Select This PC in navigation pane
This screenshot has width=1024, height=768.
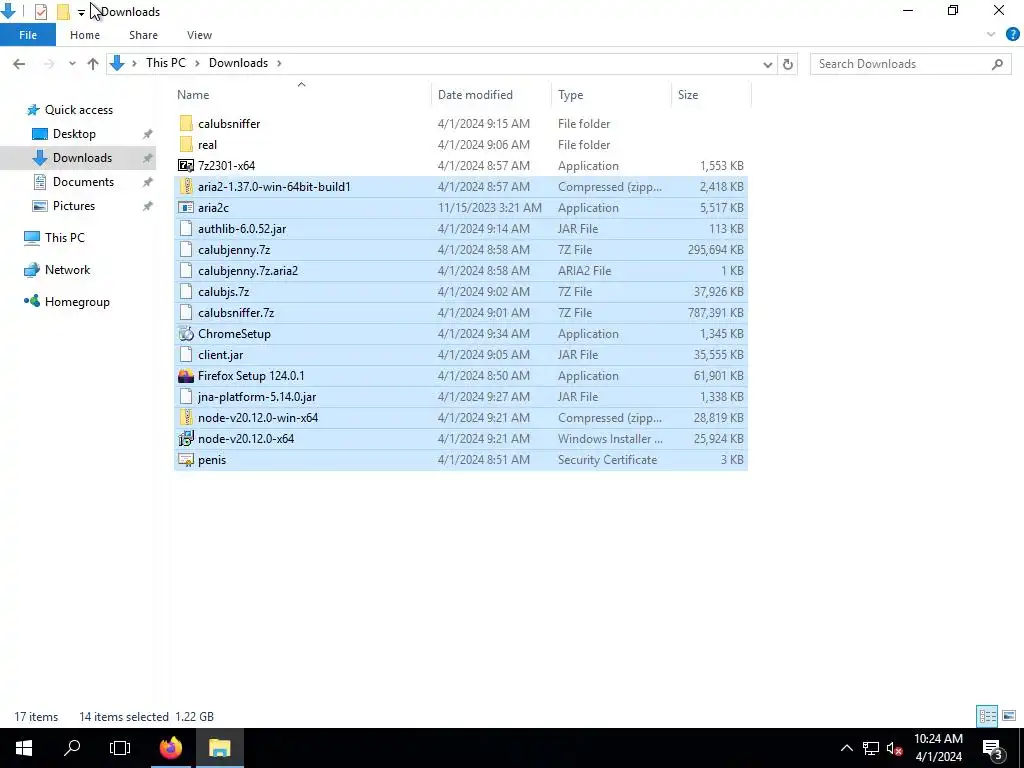64,238
